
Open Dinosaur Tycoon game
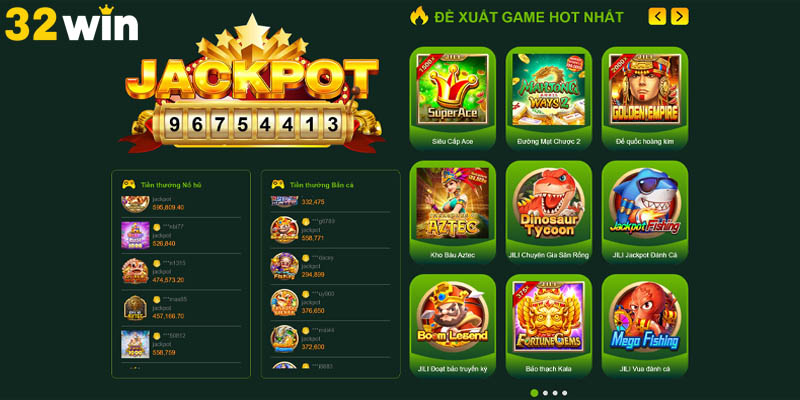click(x=548, y=212)
